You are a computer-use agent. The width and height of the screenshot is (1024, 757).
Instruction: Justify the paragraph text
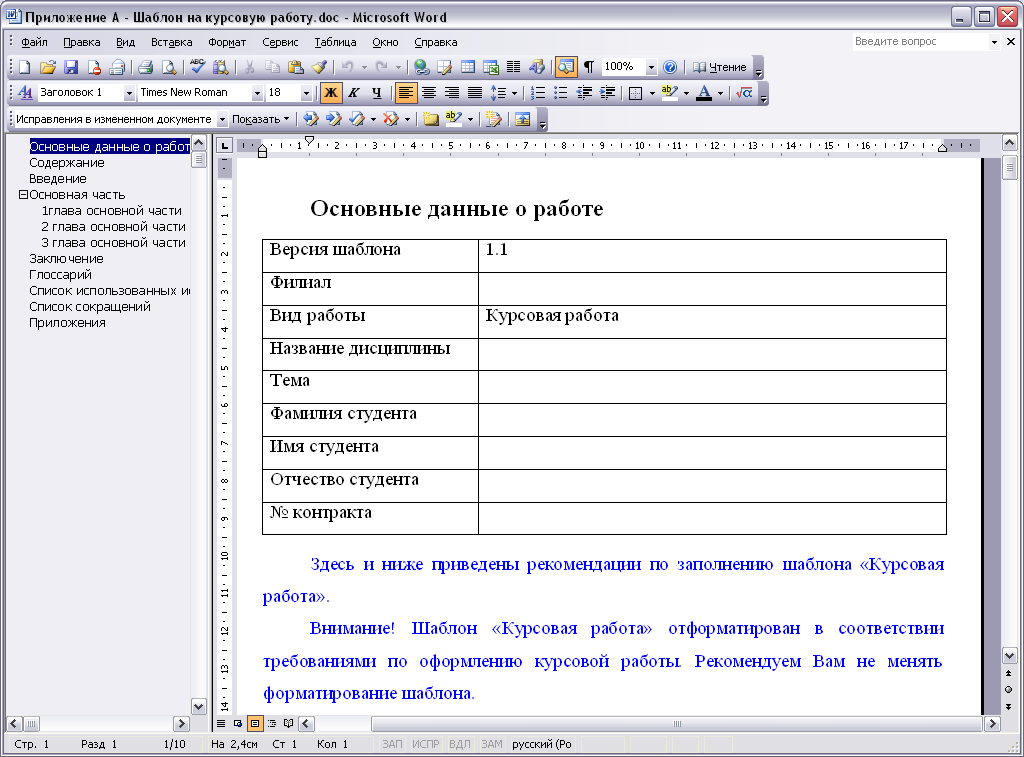[475, 93]
